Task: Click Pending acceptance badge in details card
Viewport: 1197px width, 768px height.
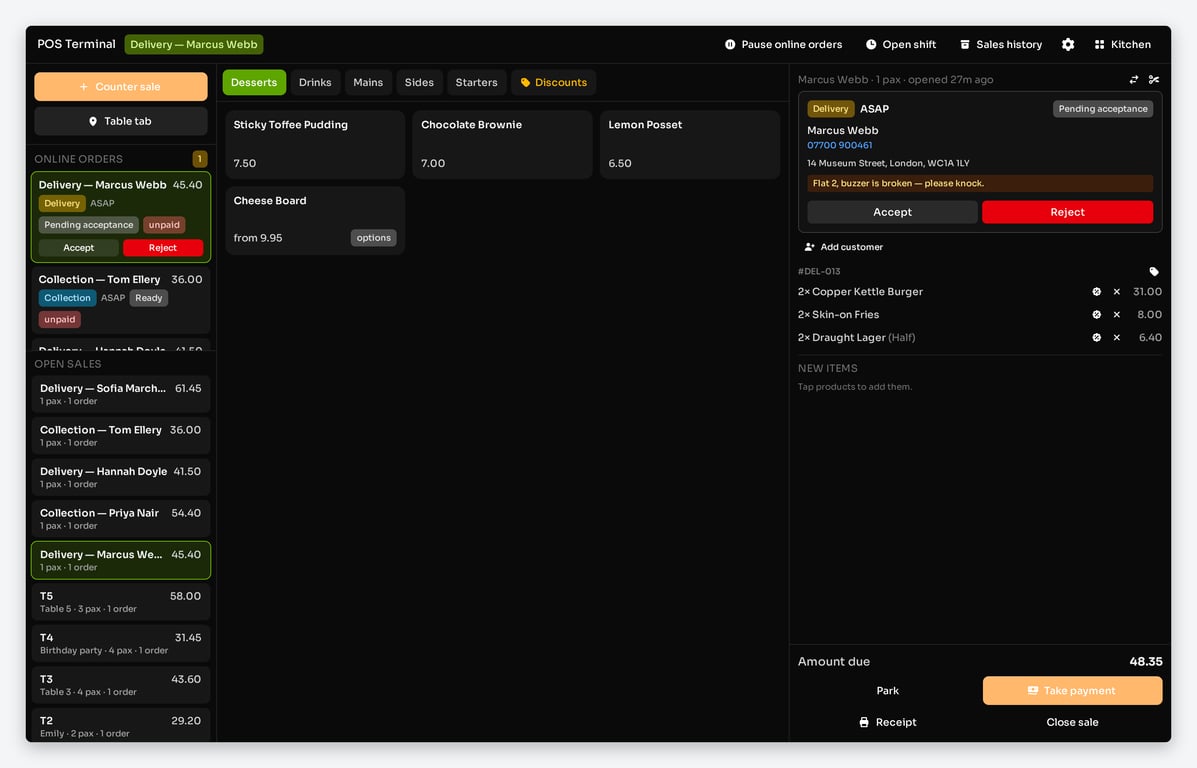Action: click(x=1102, y=108)
